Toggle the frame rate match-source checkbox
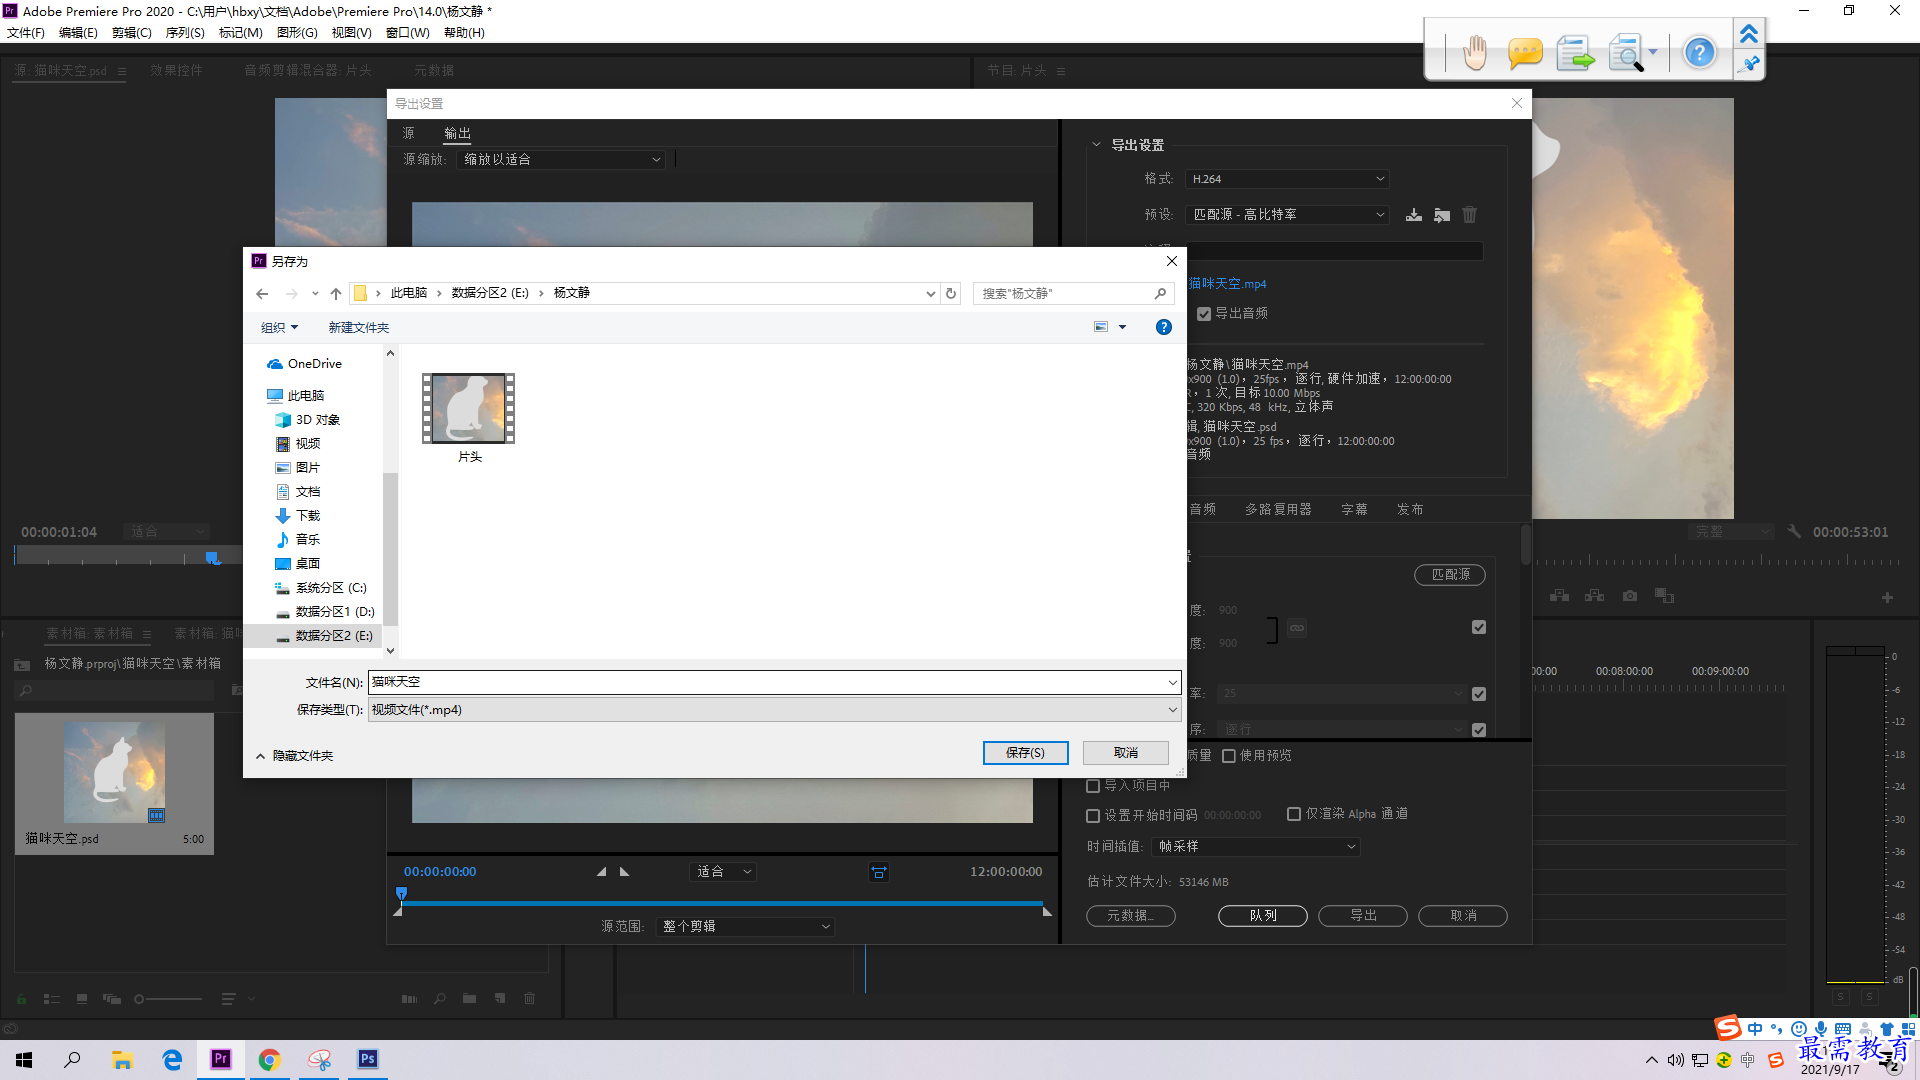The width and height of the screenshot is (1920, 1080). [1479, 694]
